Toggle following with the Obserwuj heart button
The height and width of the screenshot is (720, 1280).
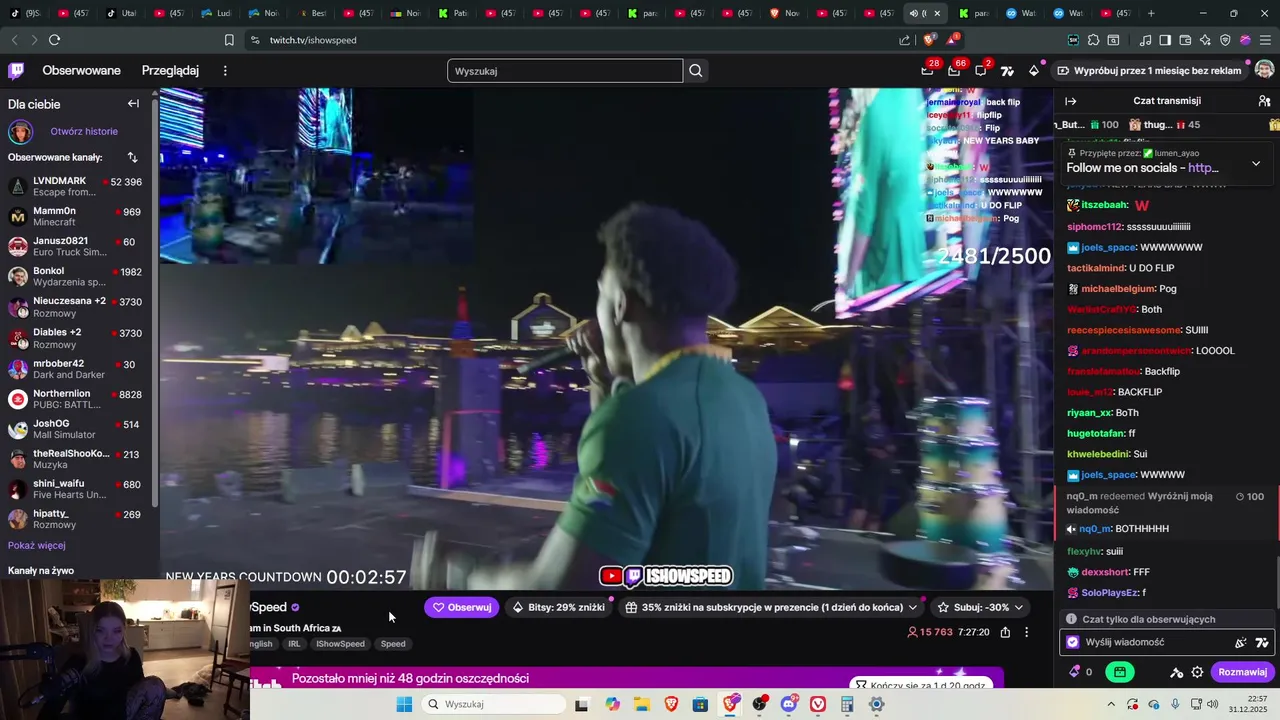461,607
